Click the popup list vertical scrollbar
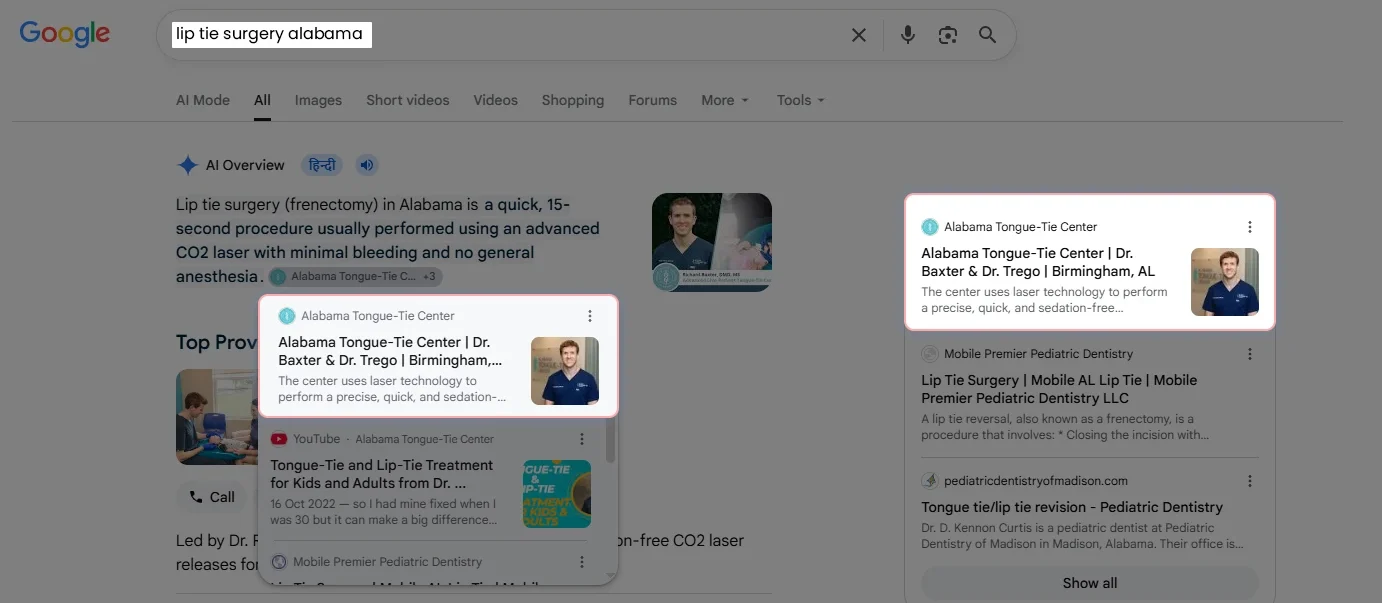The height and width of the screenshot is (603, 1382). [x=611, y=441]
